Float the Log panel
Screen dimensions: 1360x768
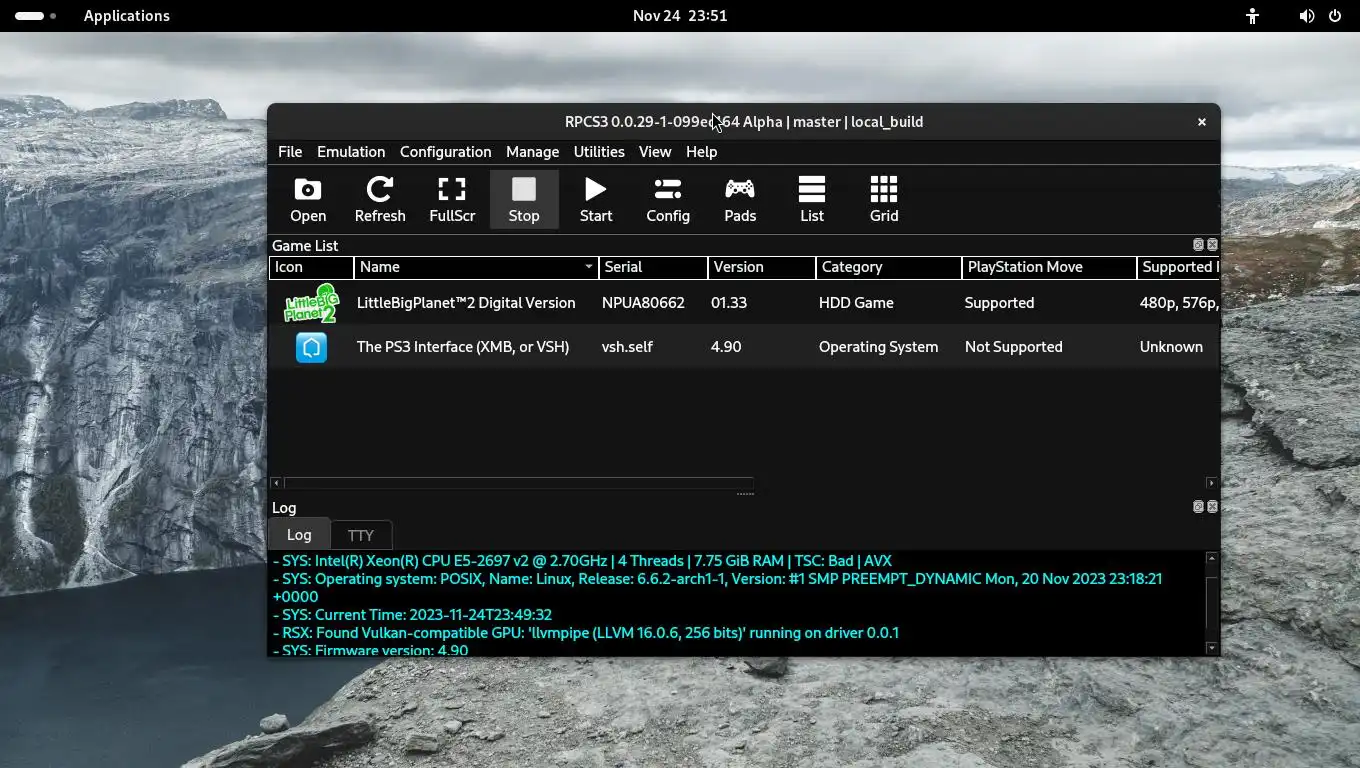click(1198, 507)
